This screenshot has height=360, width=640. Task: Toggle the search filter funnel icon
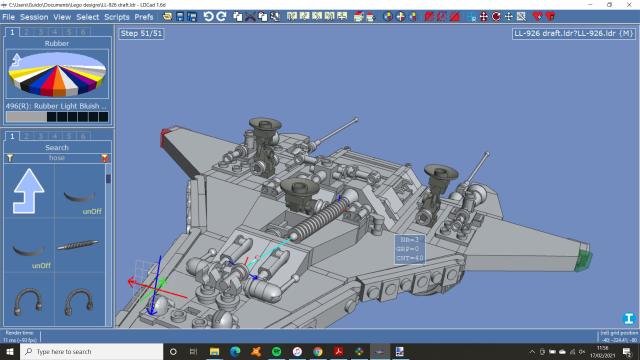click(x=10, y=158)
